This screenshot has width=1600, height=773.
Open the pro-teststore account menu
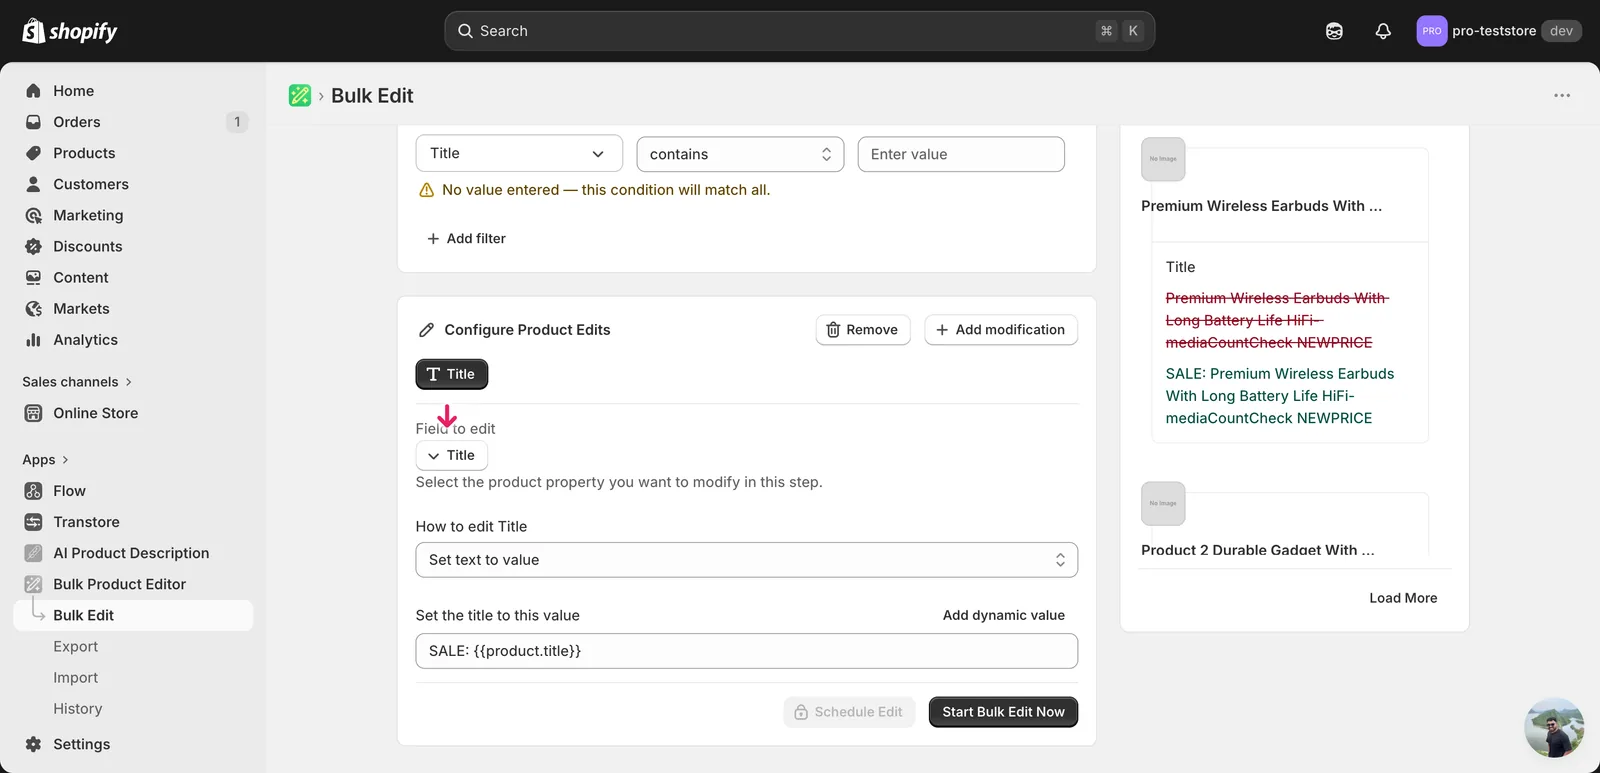(x=1498, y=31)
